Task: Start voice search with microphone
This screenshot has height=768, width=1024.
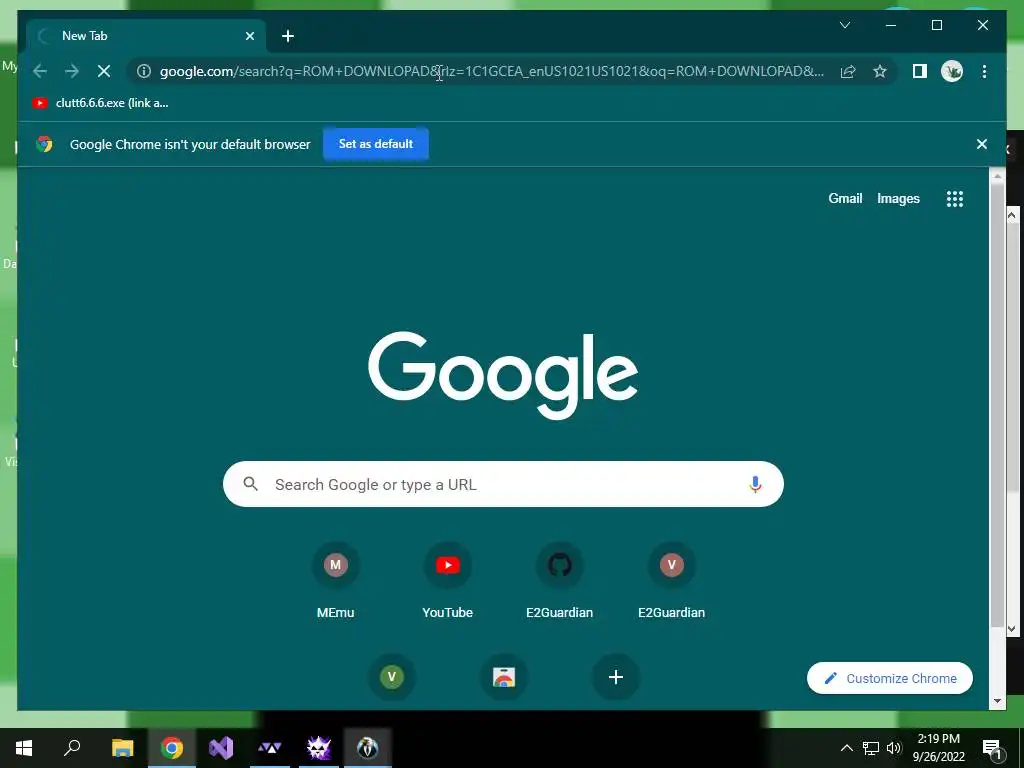Action: pyautogui.click(x=755, y=484)
